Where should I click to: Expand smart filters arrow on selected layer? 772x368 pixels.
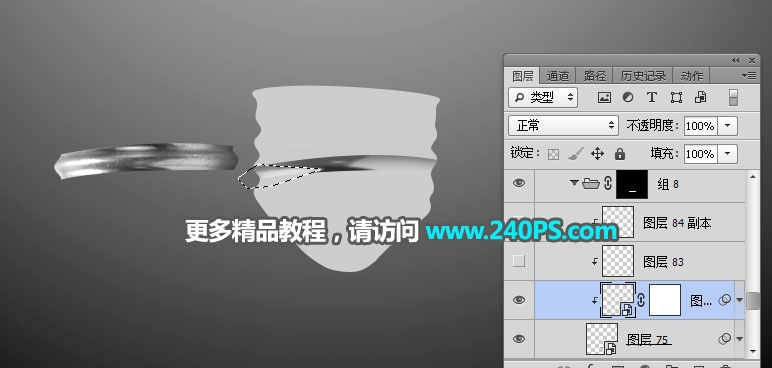click(740, 300)
